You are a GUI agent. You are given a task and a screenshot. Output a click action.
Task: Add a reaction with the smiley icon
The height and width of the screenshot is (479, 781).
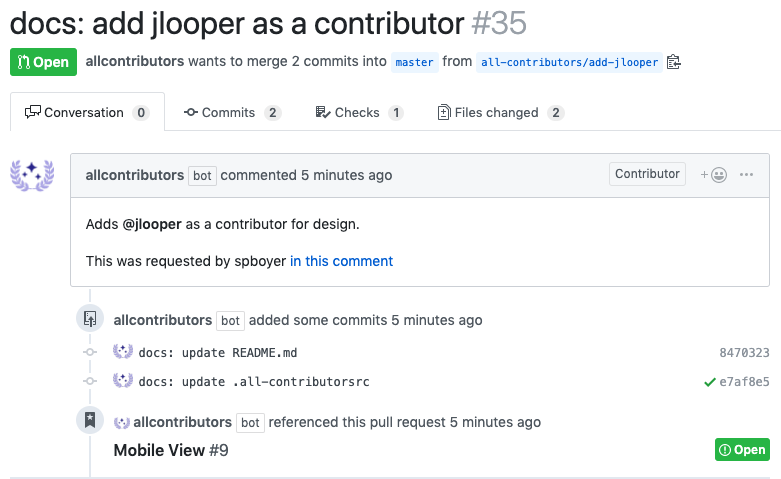713,175
